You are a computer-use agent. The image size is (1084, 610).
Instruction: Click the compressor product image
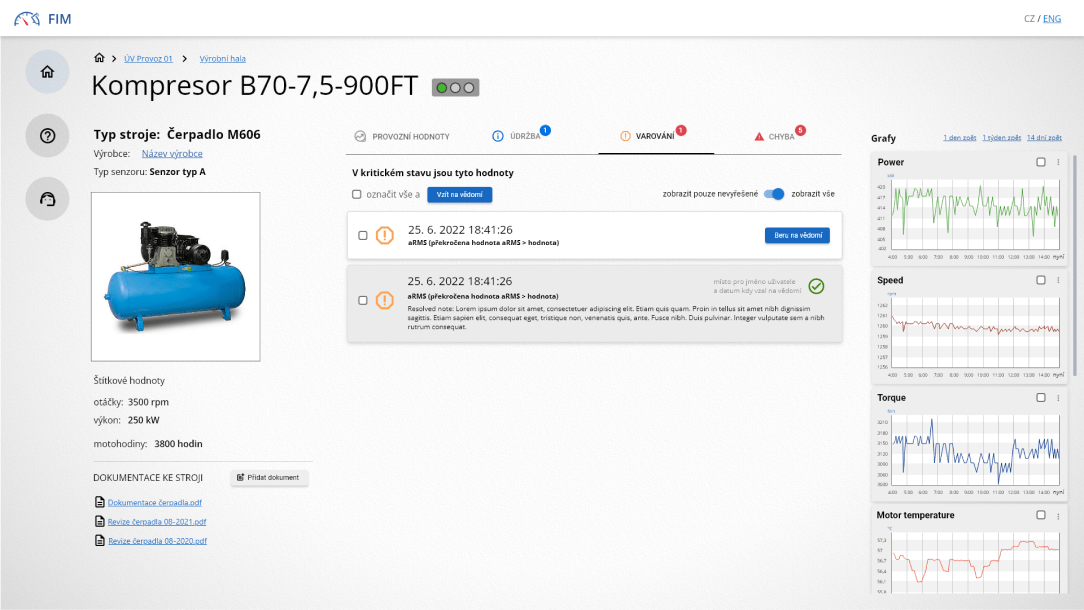(176, 277)
